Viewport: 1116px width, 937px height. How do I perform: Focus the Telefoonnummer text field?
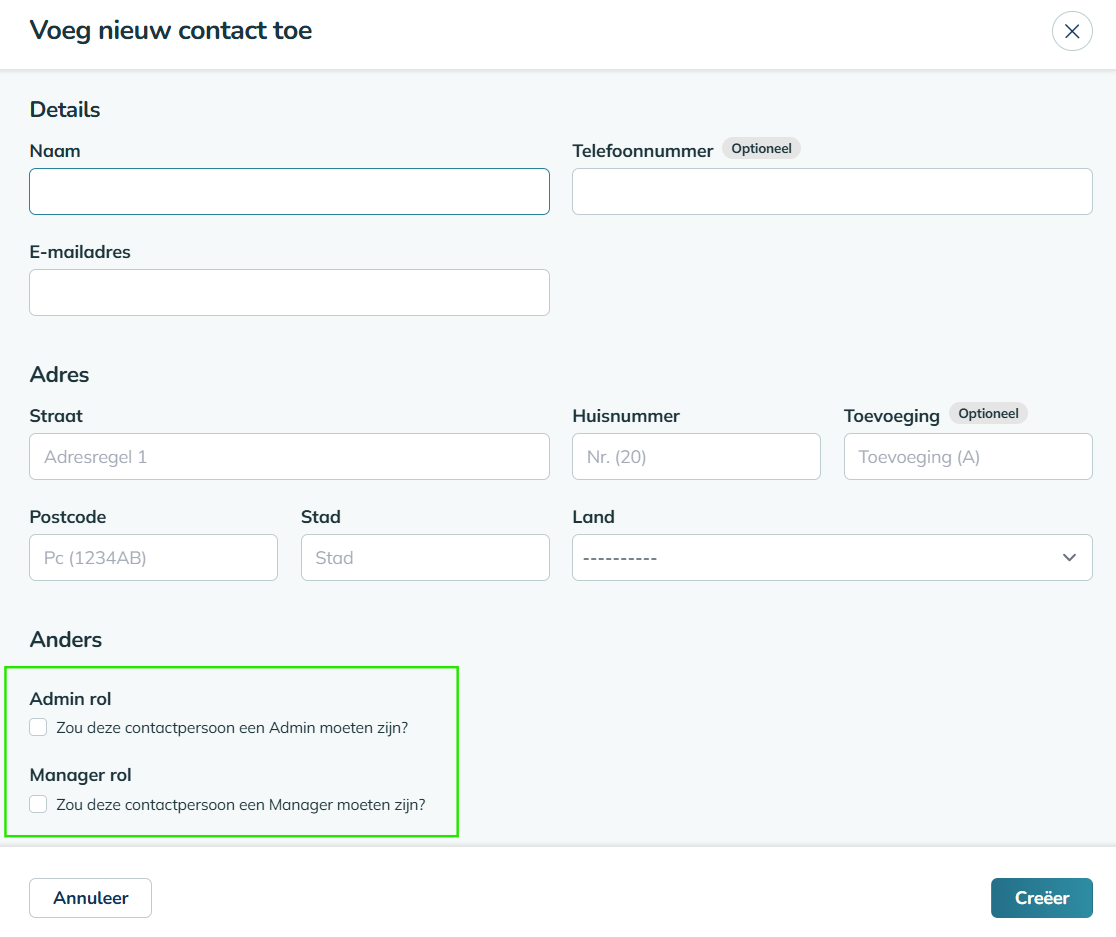[832, 191]
